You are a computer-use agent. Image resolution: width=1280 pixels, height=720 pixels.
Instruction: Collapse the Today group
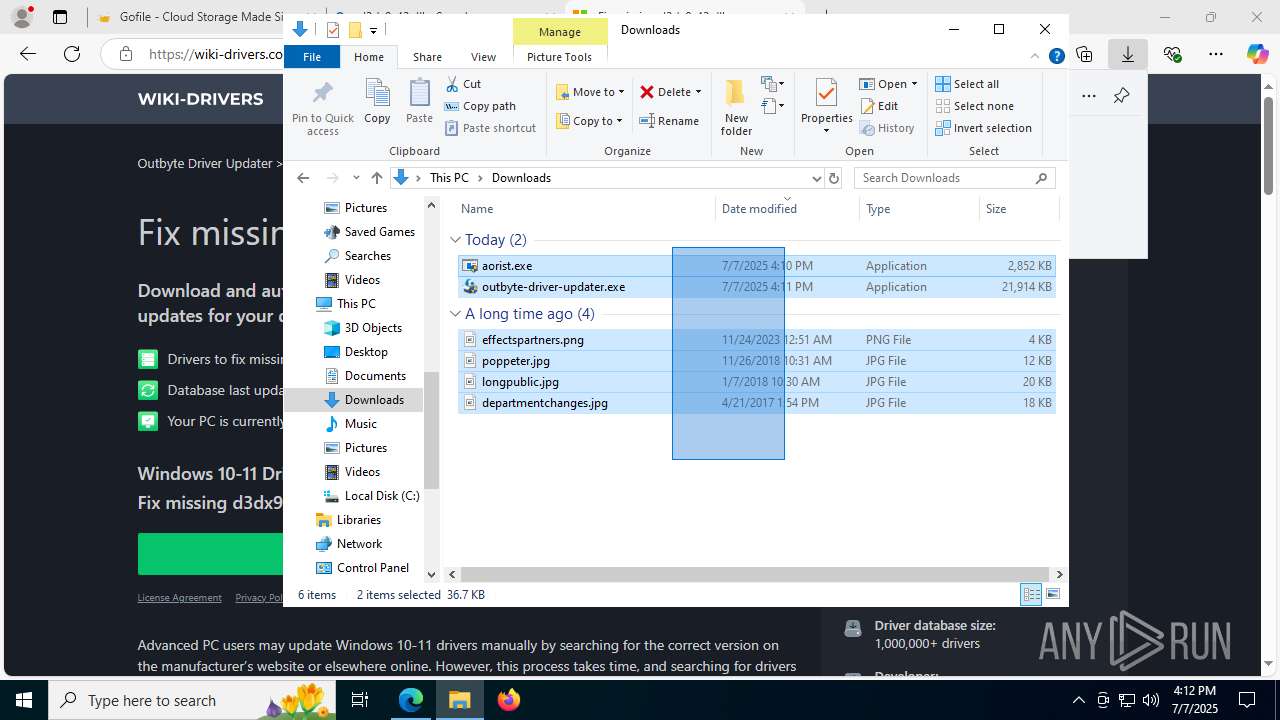[455, 240]
